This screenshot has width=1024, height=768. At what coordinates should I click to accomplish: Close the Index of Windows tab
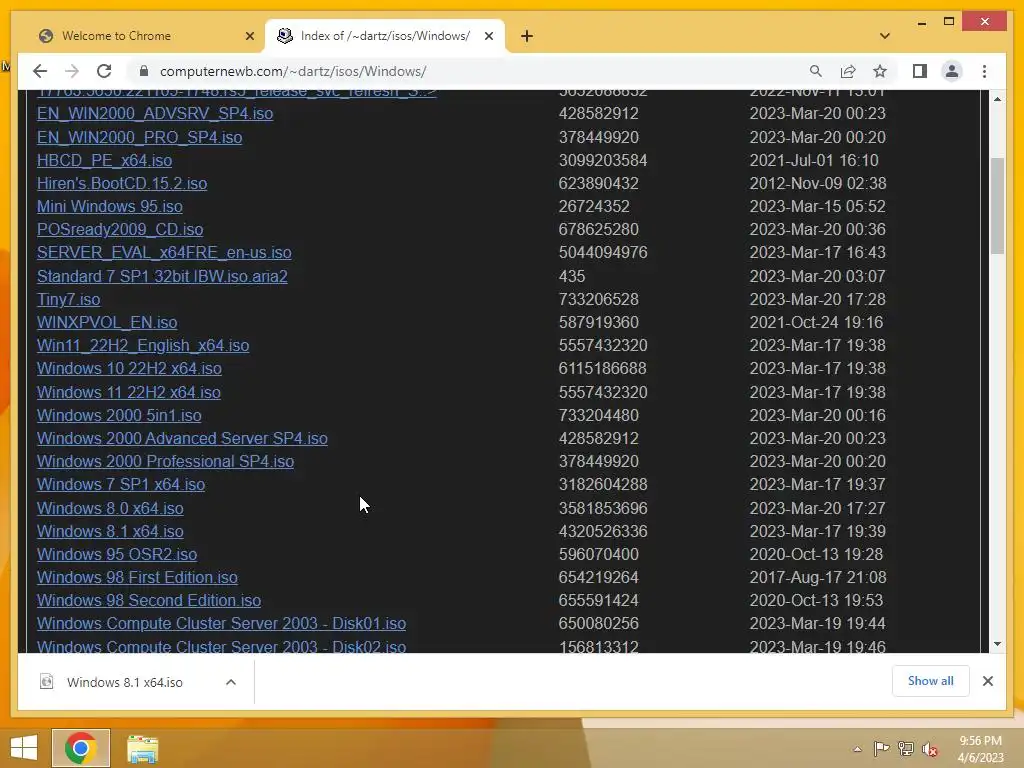click(488, 36)
